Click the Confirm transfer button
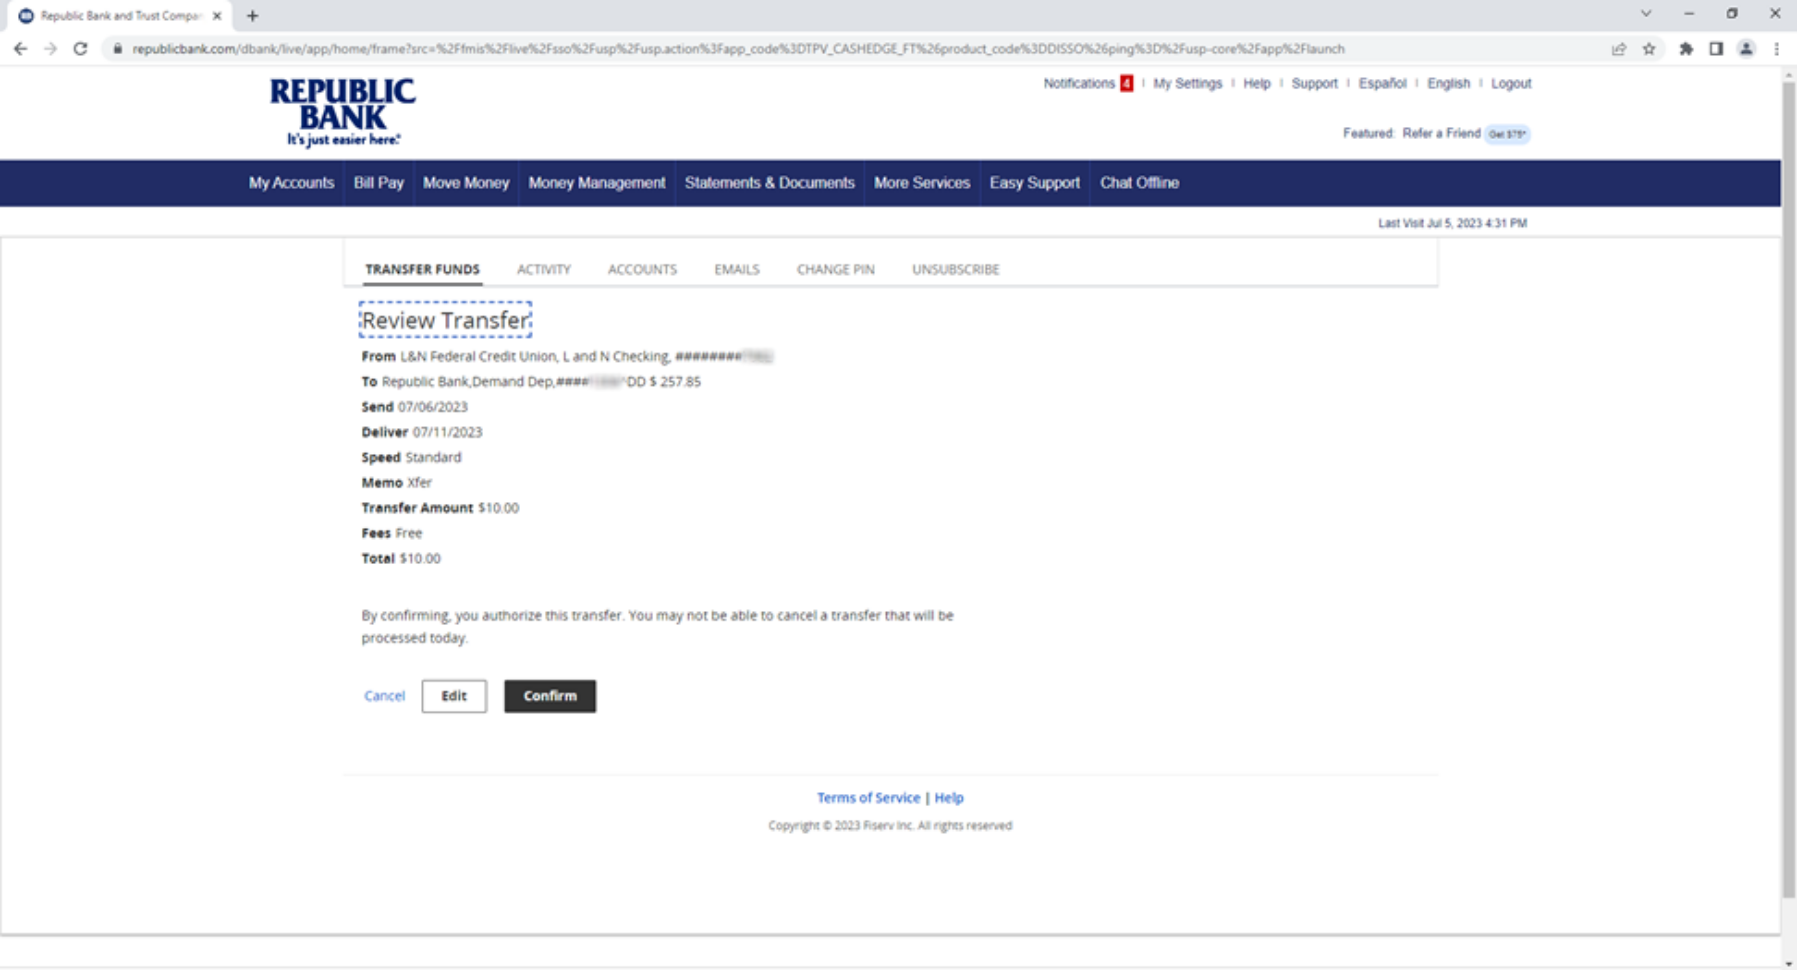 pos(550,696)
